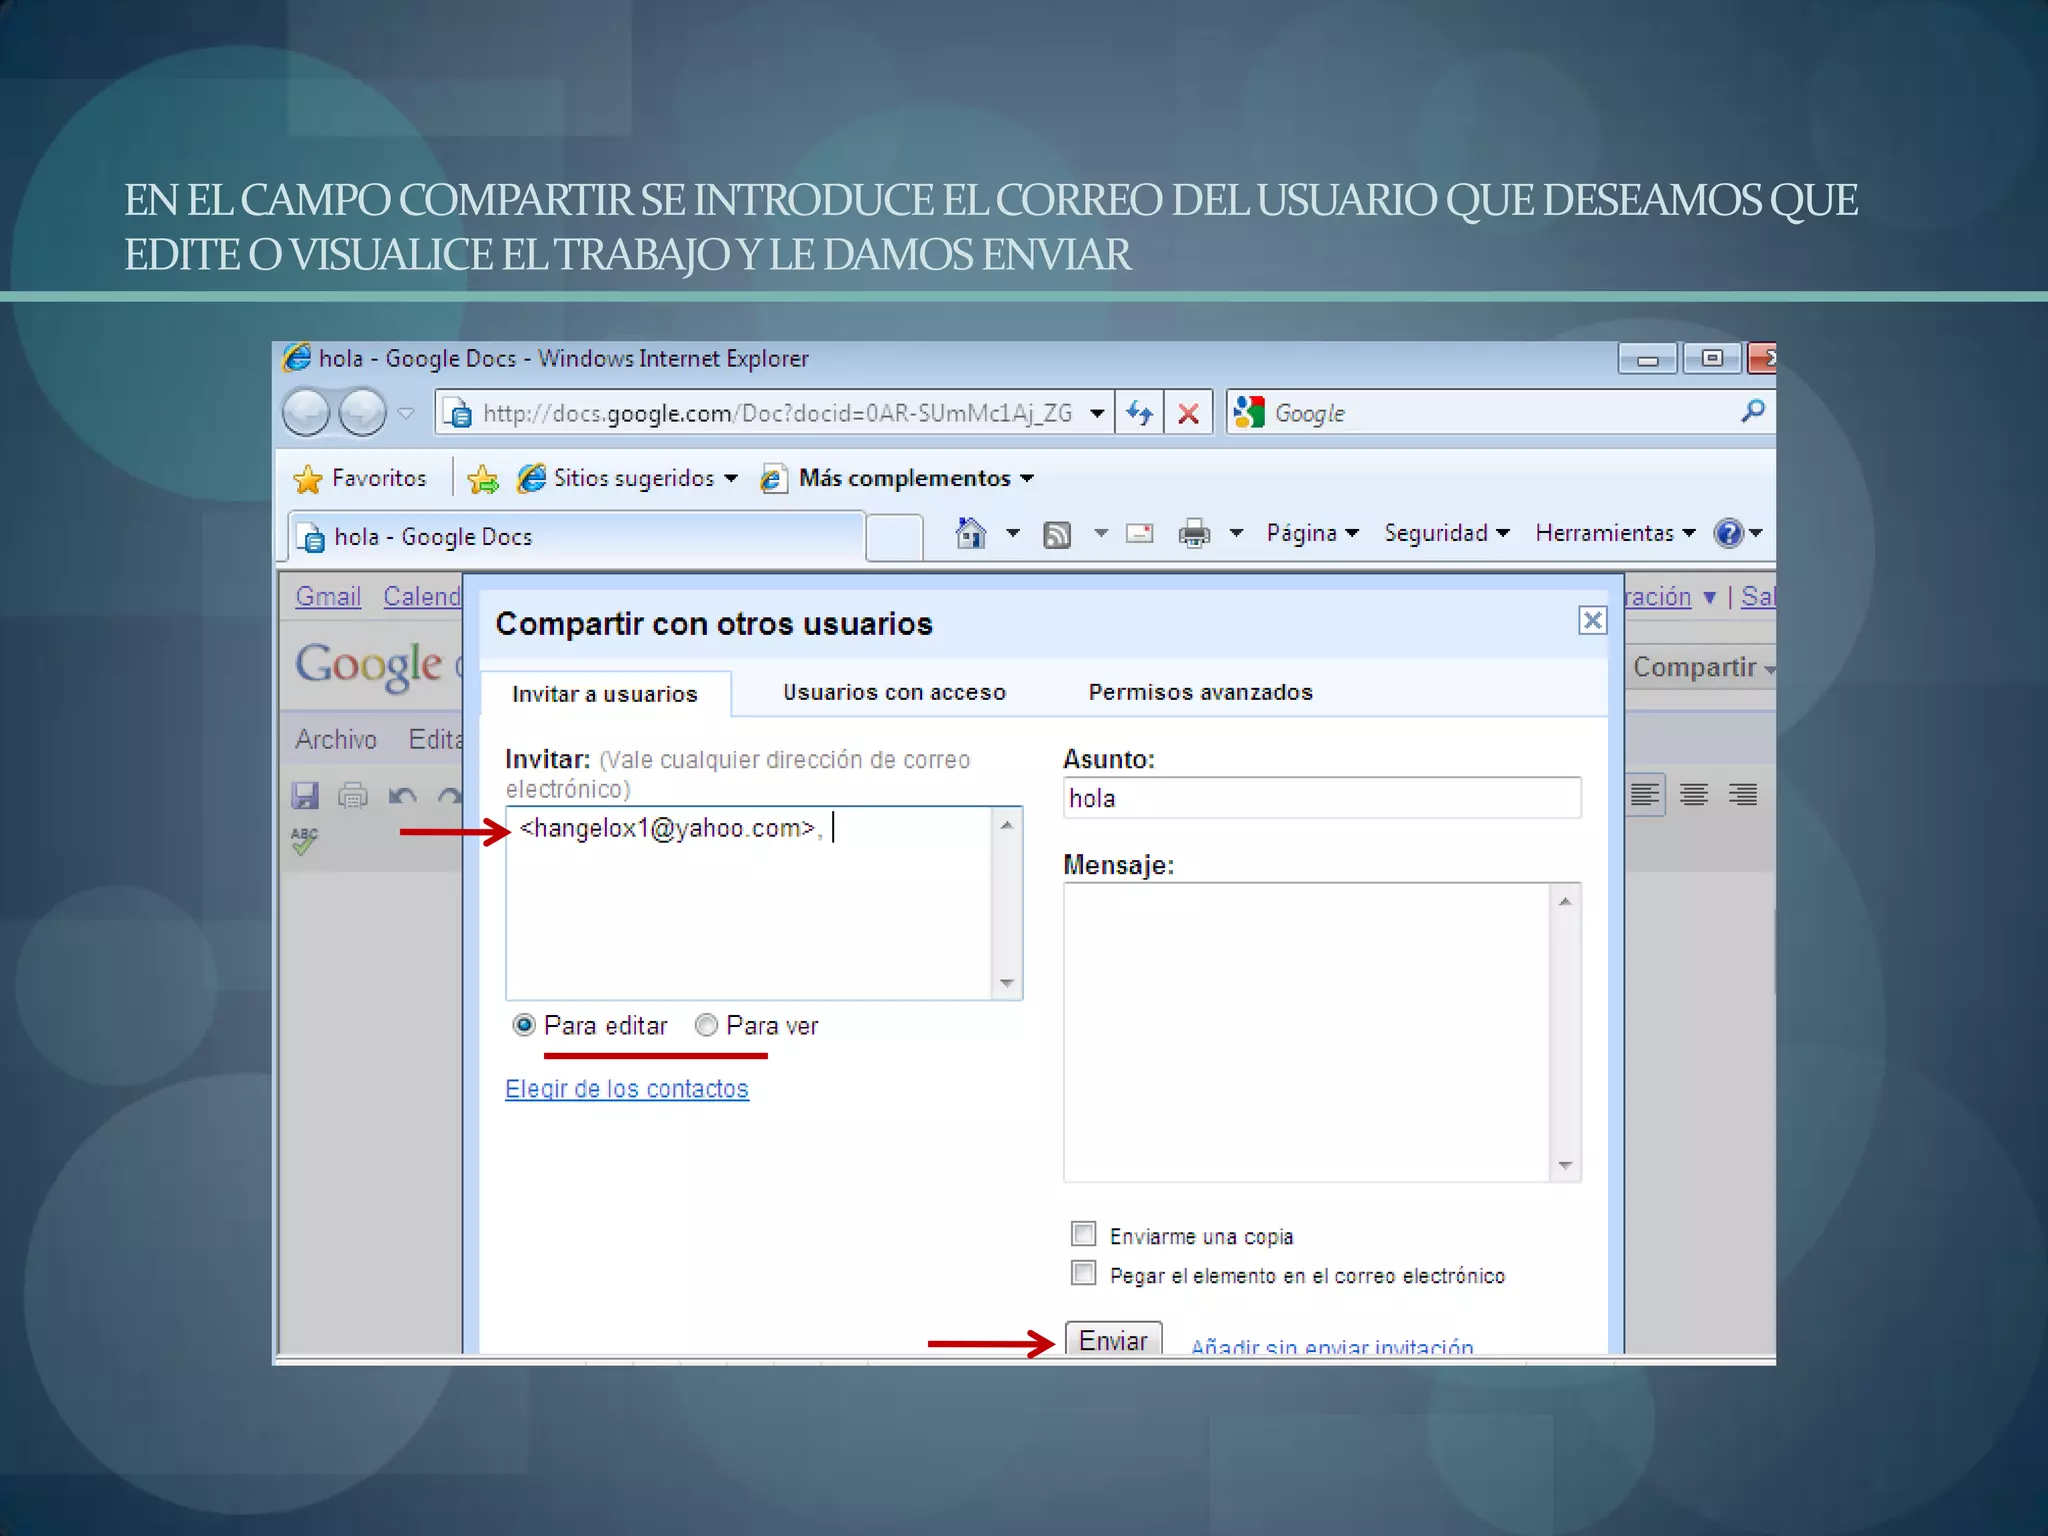Open a new blank browser tab
This screenshot has height=1536, width=2048.
tap(894, 538)
